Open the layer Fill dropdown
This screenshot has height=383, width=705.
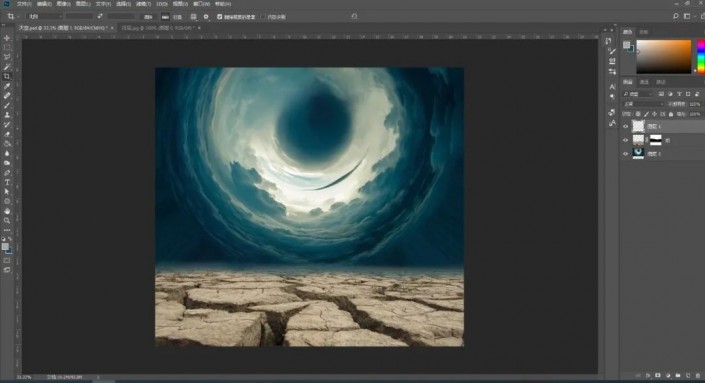click(695, 114)
